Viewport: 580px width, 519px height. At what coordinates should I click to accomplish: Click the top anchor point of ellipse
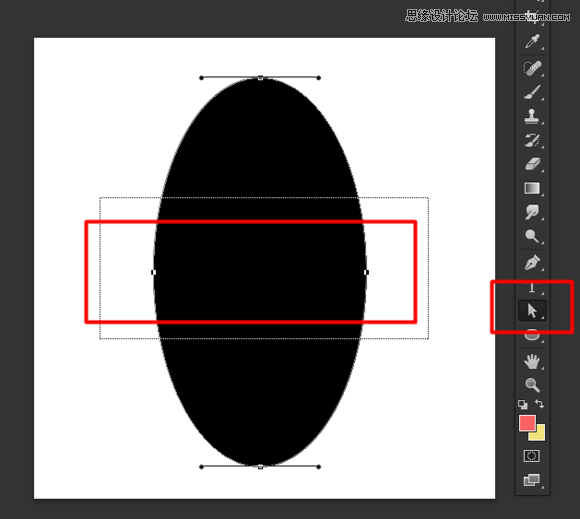pyautogui.click(x=260, y=78)
